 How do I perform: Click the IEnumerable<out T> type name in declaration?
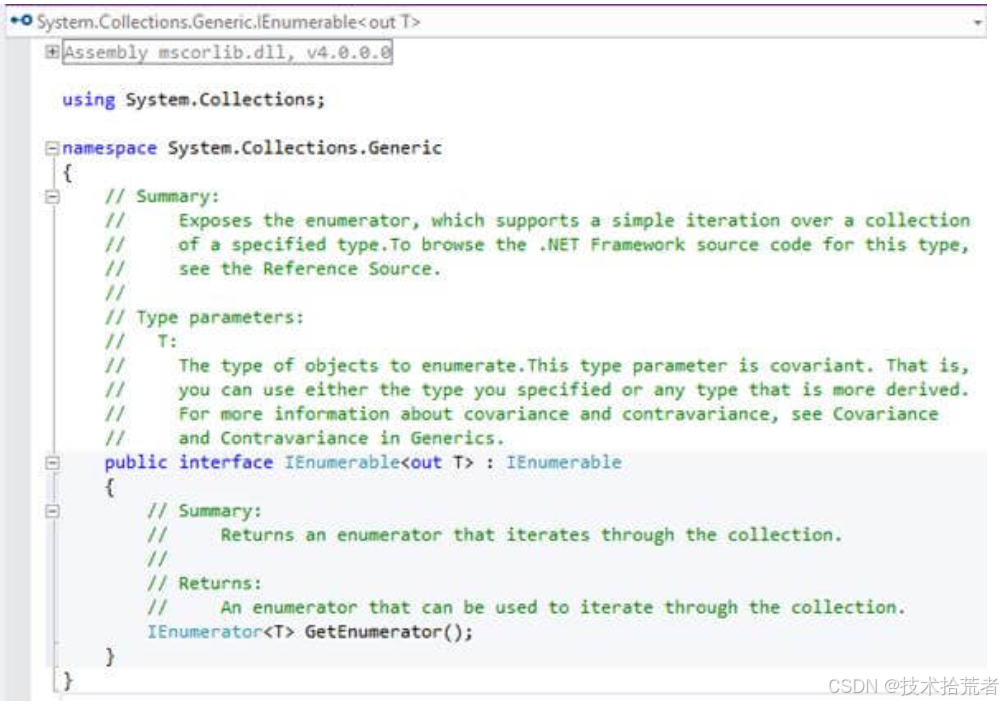[x=379, y=462]
